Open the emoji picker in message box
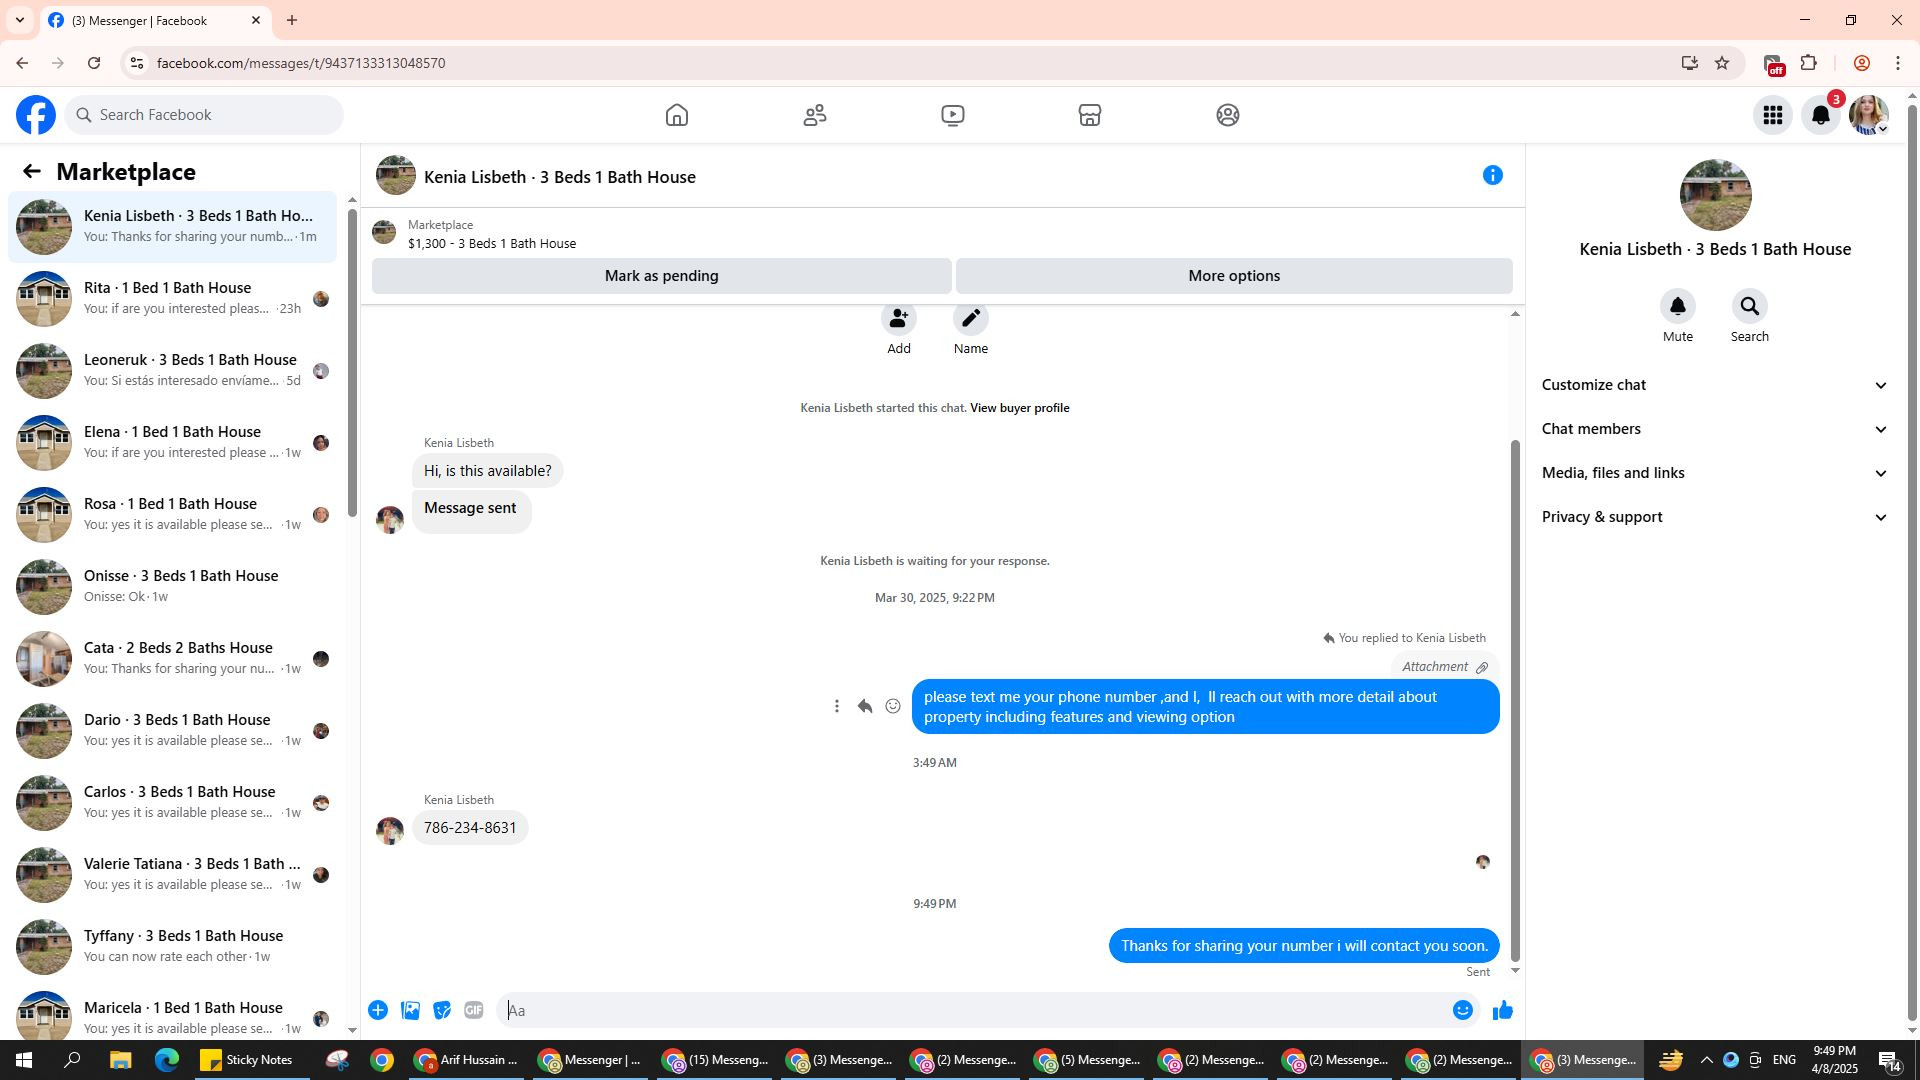 (1462, 1011)
